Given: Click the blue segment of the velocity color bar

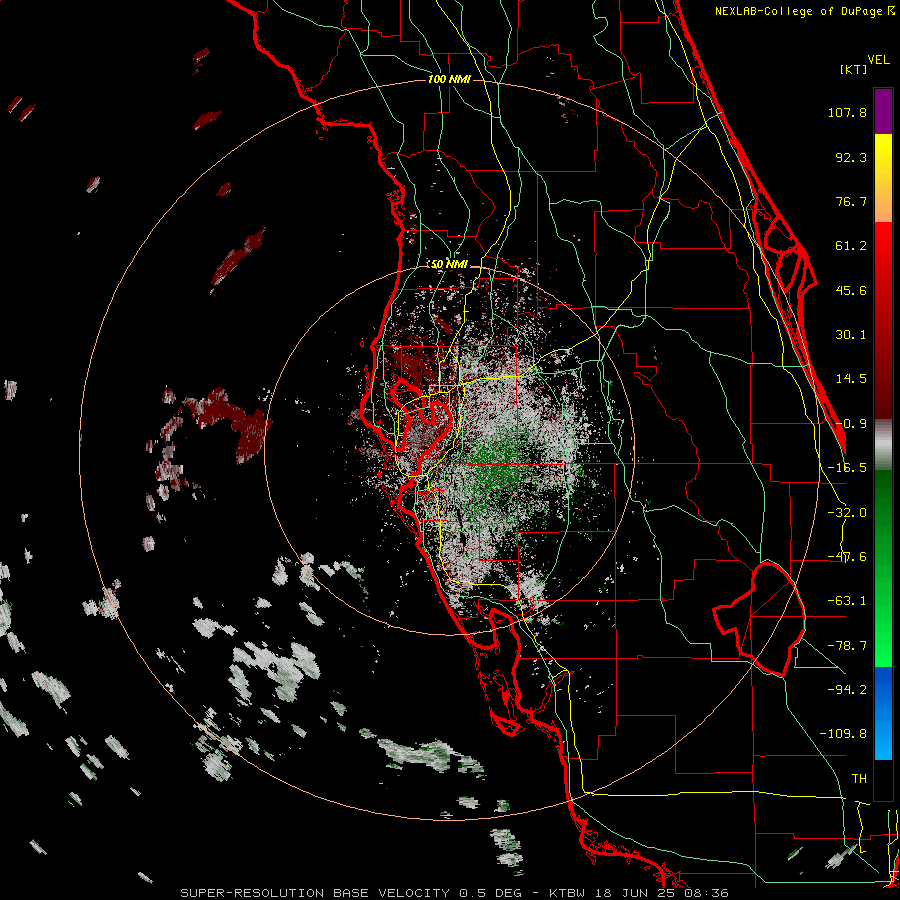Looking at the screenshot, I should tap(883, 713).
